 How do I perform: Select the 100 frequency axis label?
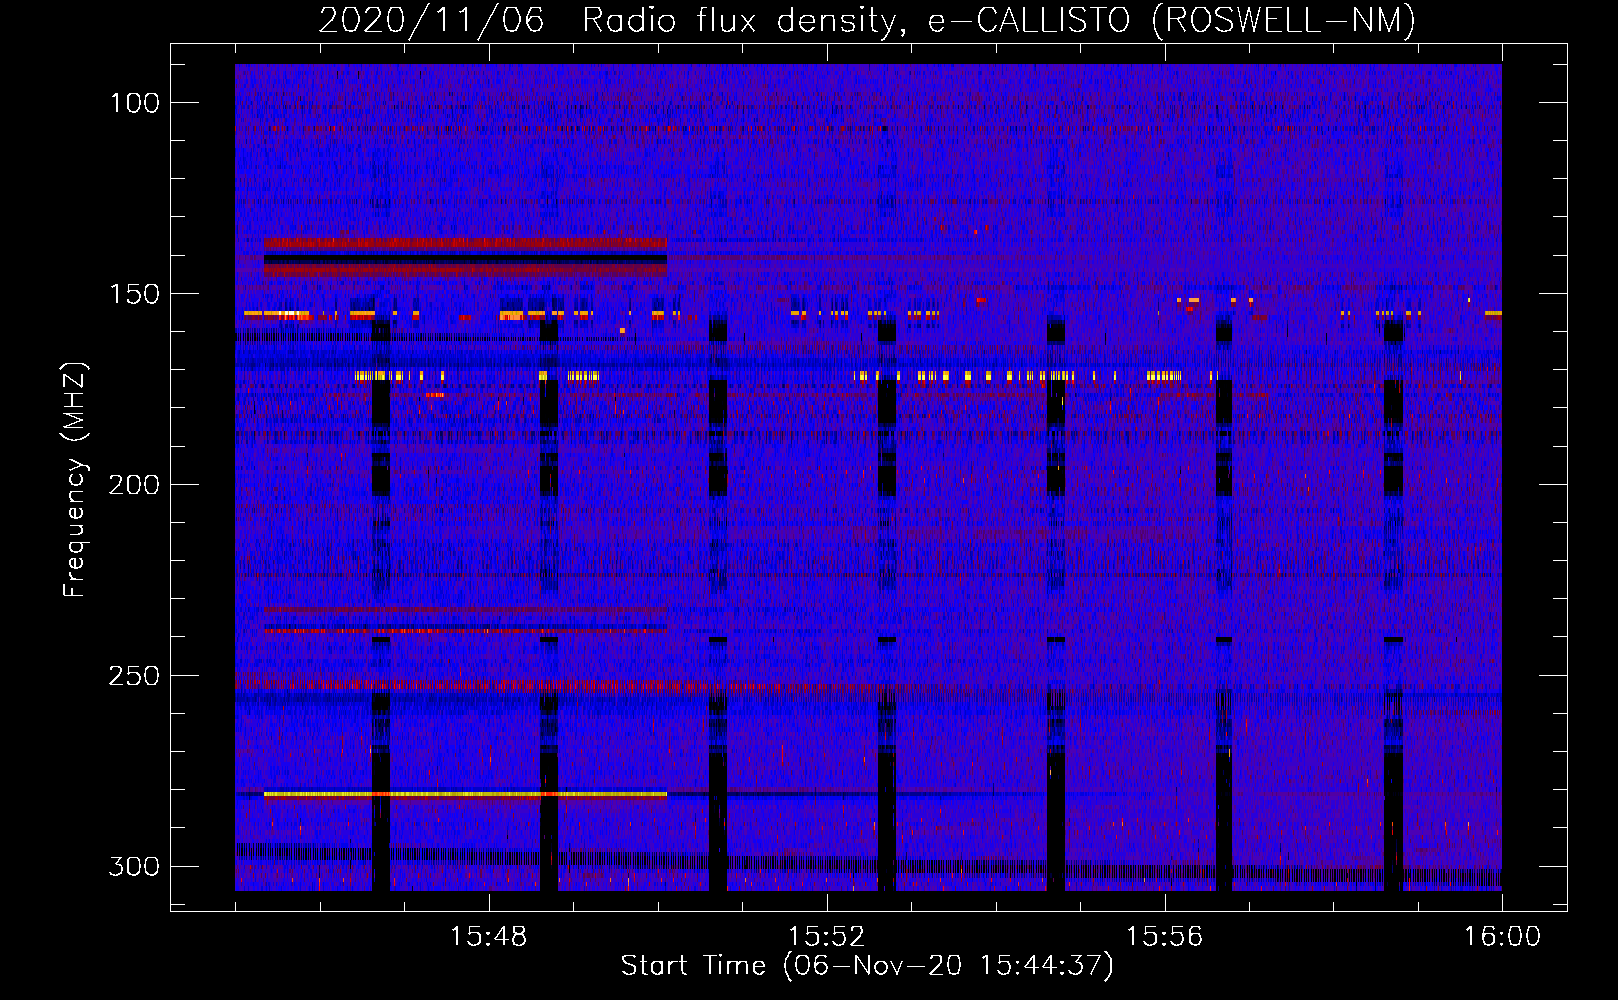[x=134, y=103]
